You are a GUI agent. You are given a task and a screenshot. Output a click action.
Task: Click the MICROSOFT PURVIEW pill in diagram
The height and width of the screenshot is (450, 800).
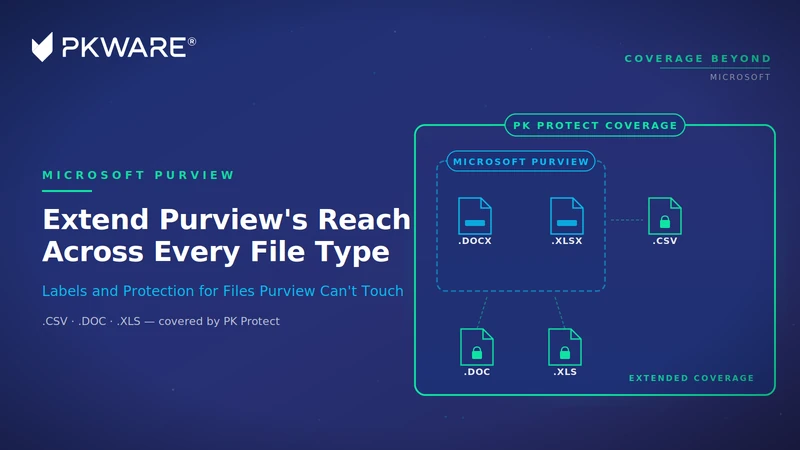click(521, 162)
